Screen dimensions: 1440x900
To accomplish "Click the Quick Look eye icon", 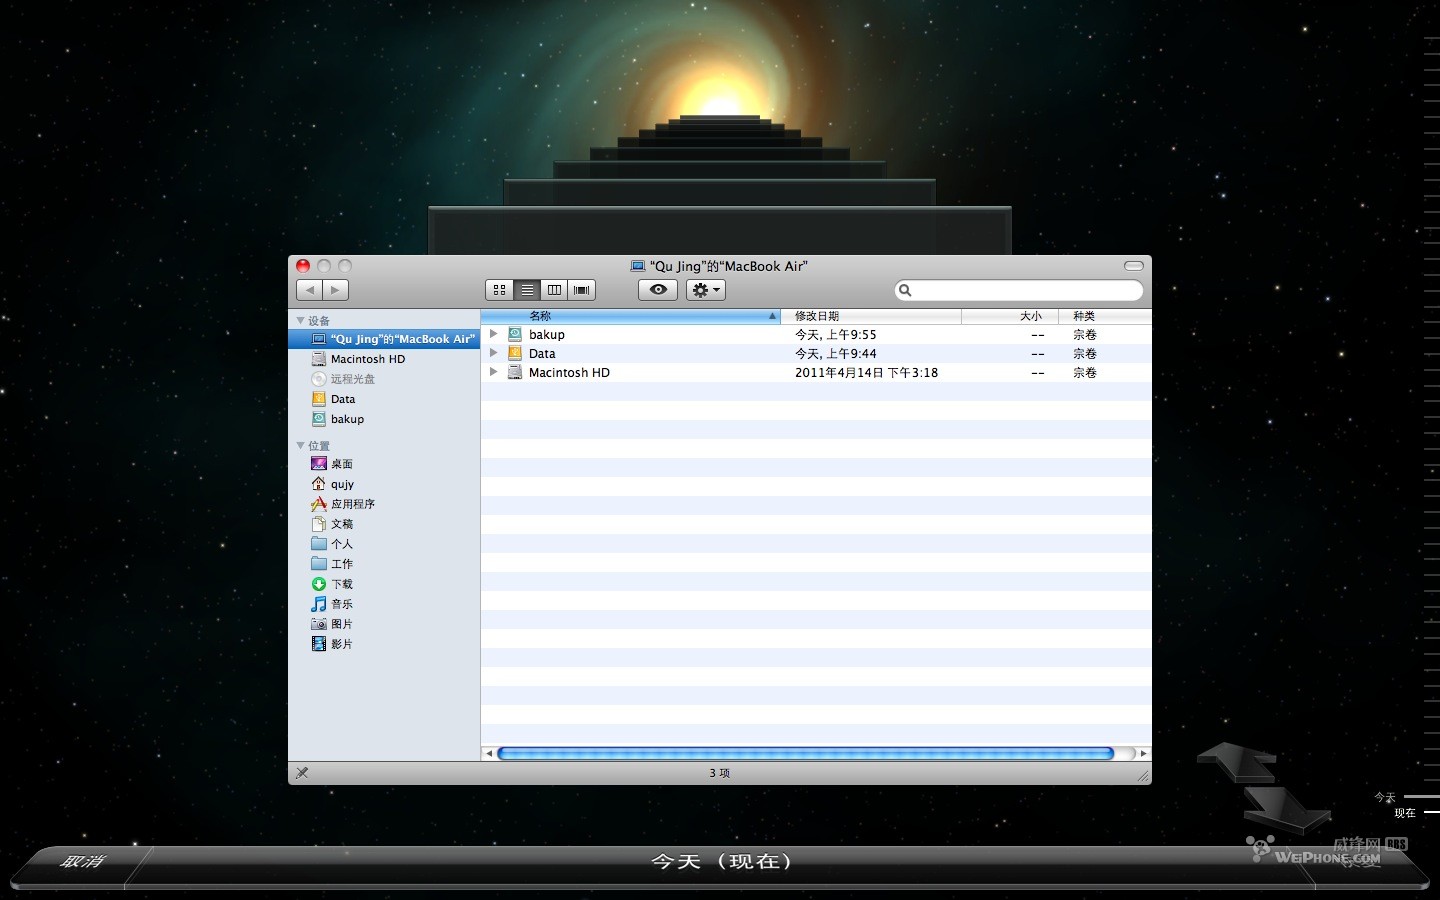I will pos(658,290).
